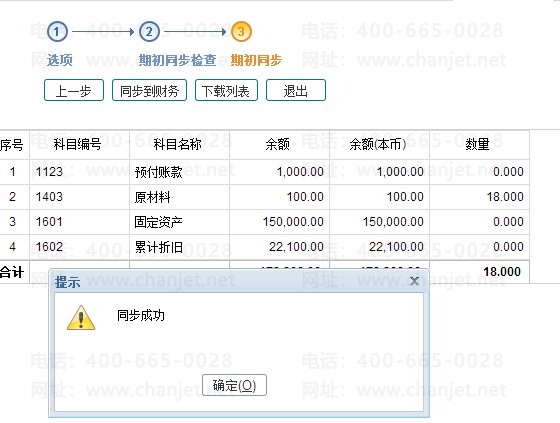Click total quantity 18.000 in 合计 row
Screen dimensions: 560x423
(502, 272)
